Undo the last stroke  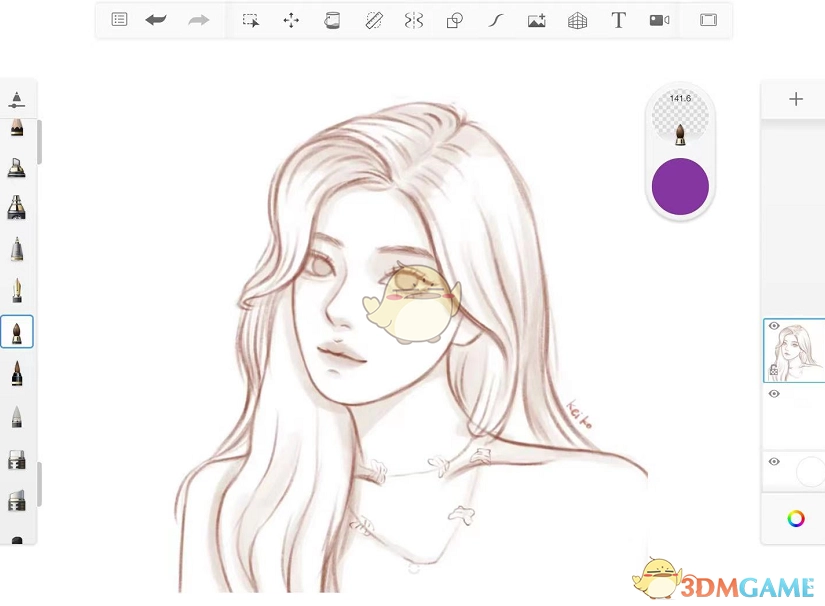[156, 20]
